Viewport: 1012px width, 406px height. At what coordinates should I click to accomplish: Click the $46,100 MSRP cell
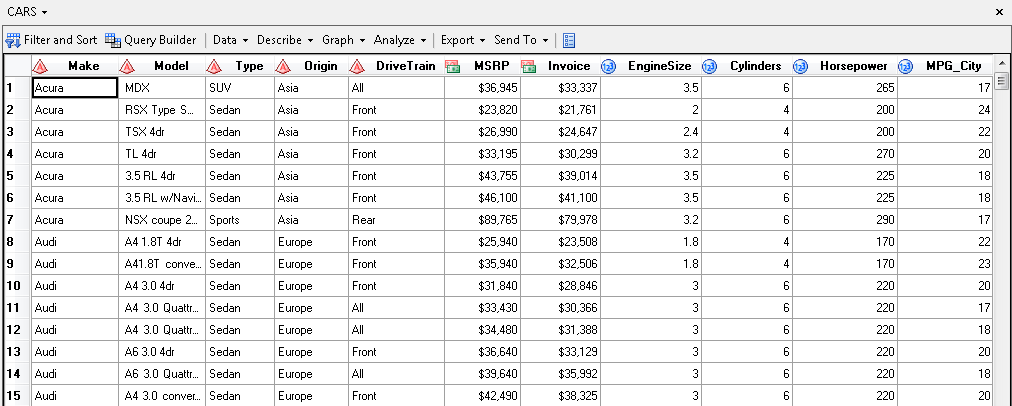(x=482, y=198)
